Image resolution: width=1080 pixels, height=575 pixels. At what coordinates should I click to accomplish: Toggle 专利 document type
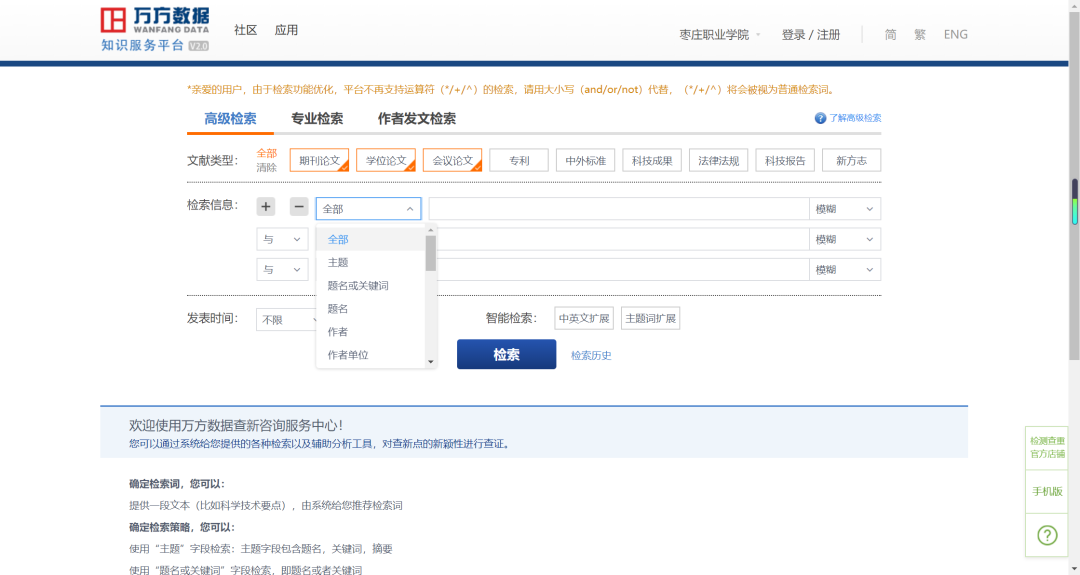519,160
